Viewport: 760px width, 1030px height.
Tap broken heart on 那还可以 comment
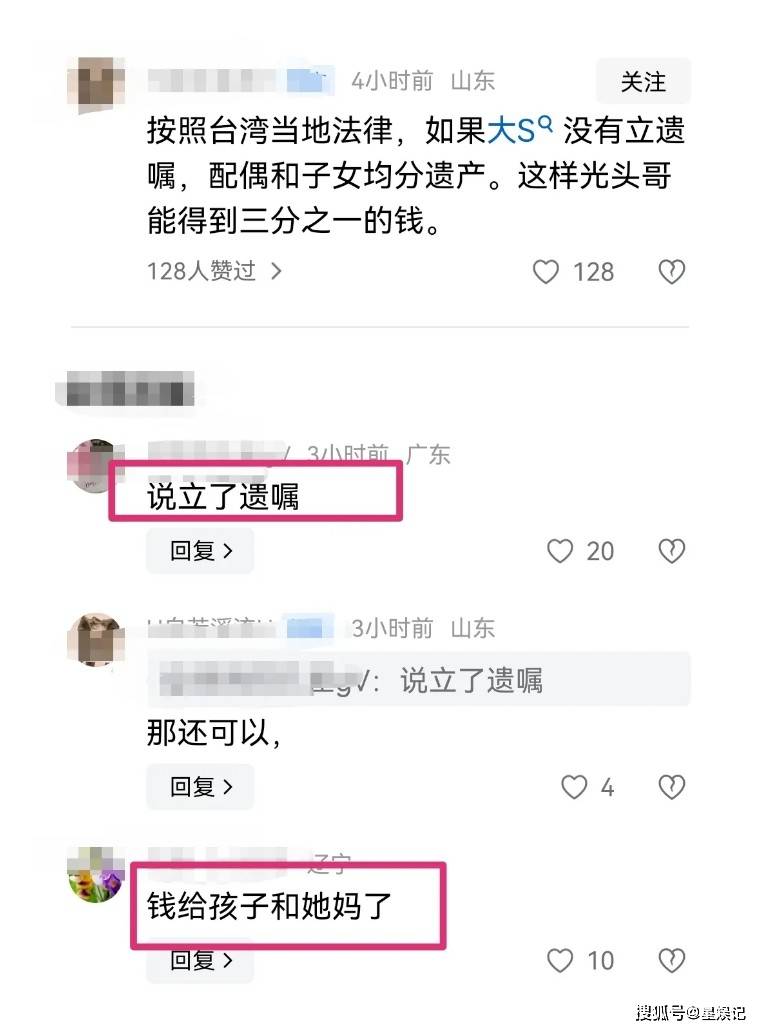coord(671,787)
